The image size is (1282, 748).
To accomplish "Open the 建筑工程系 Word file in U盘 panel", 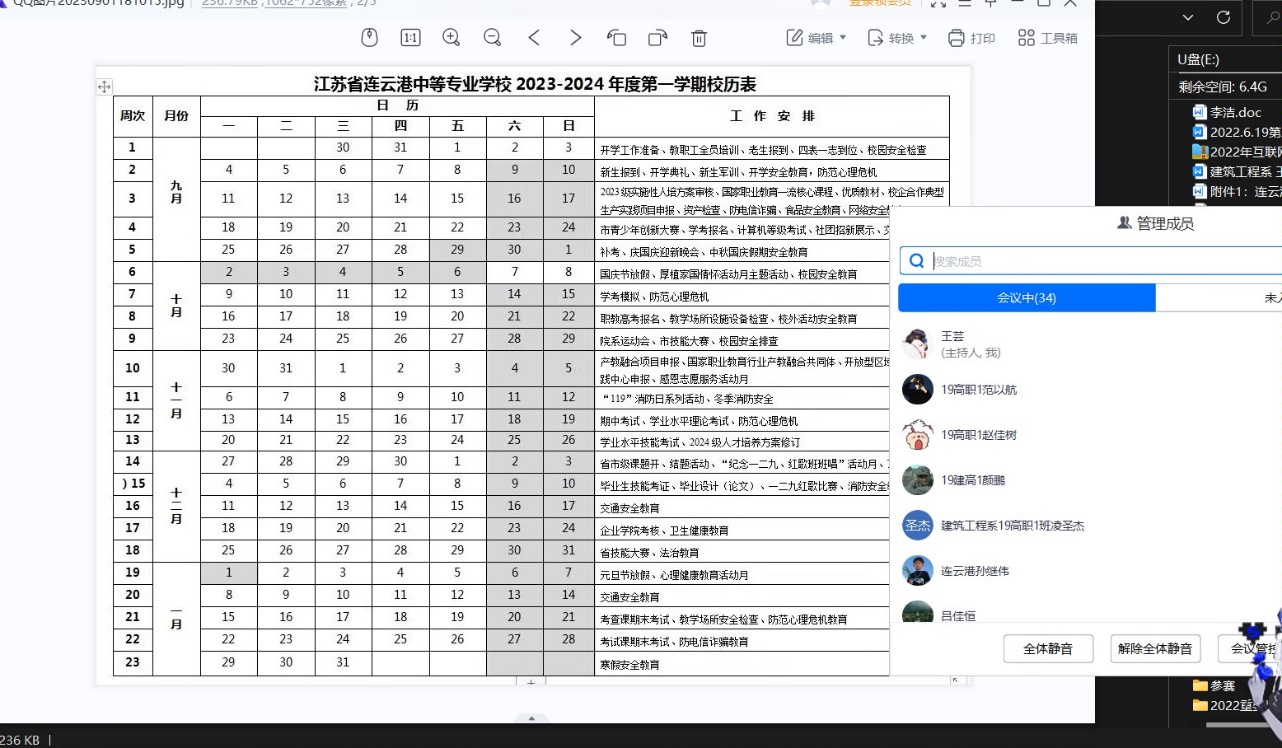I will coord(1236,172).
